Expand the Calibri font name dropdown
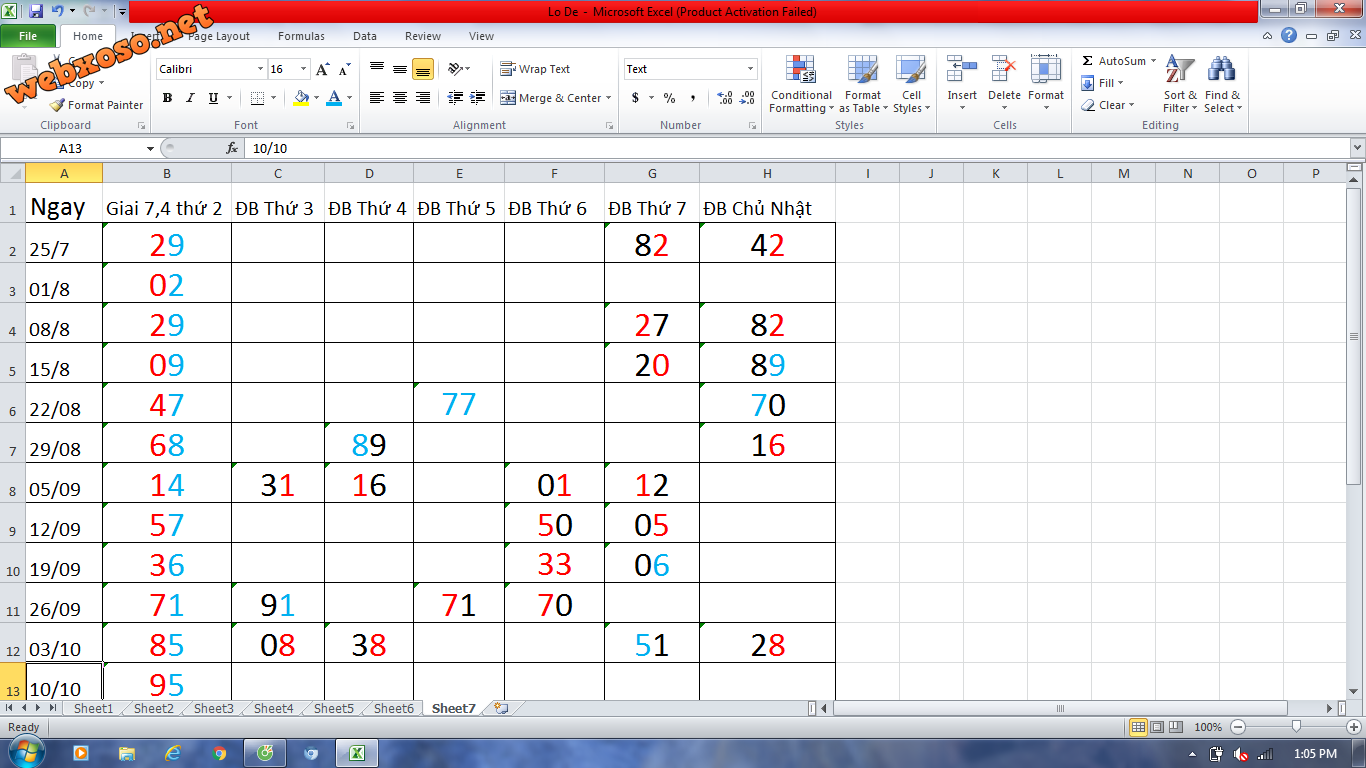This screenshot has height=768, width=1366. pyautogui.click(x=260, y=69)
